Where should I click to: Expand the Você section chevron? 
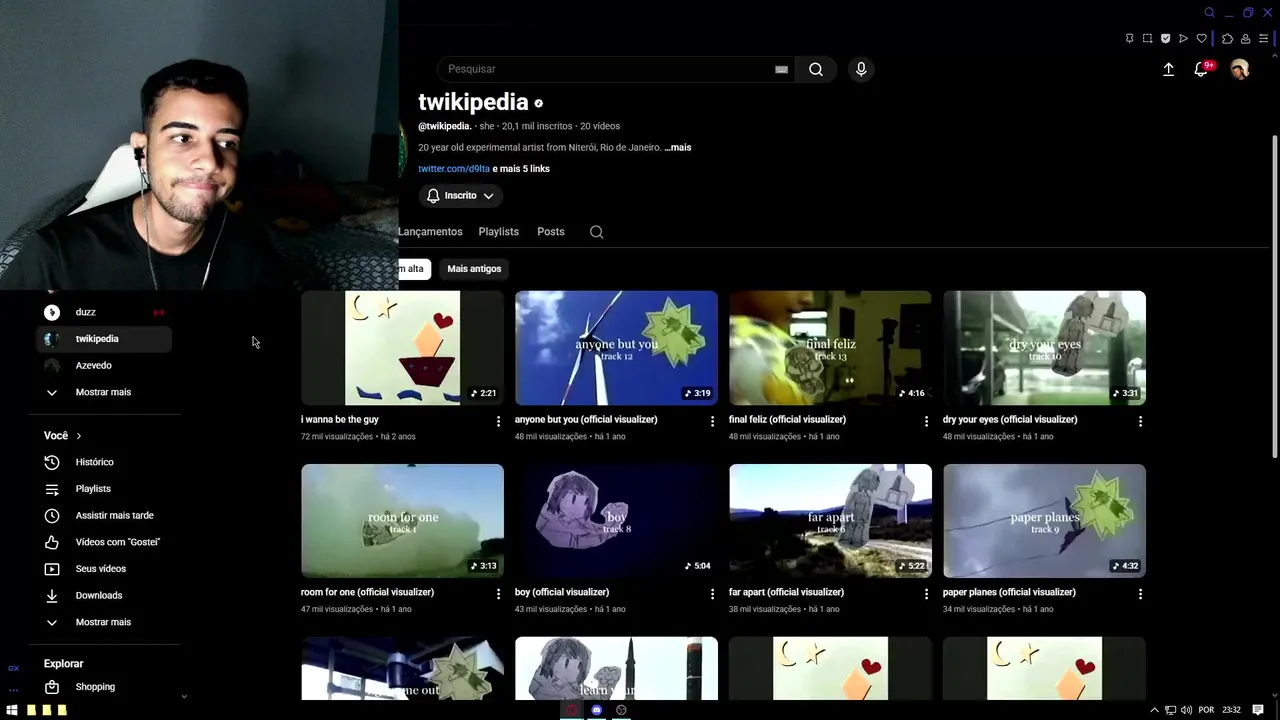[78, 436]
